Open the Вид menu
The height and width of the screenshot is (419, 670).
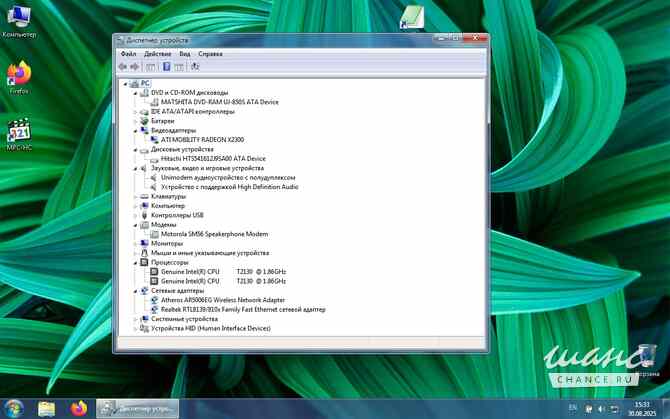coord(185,54)
